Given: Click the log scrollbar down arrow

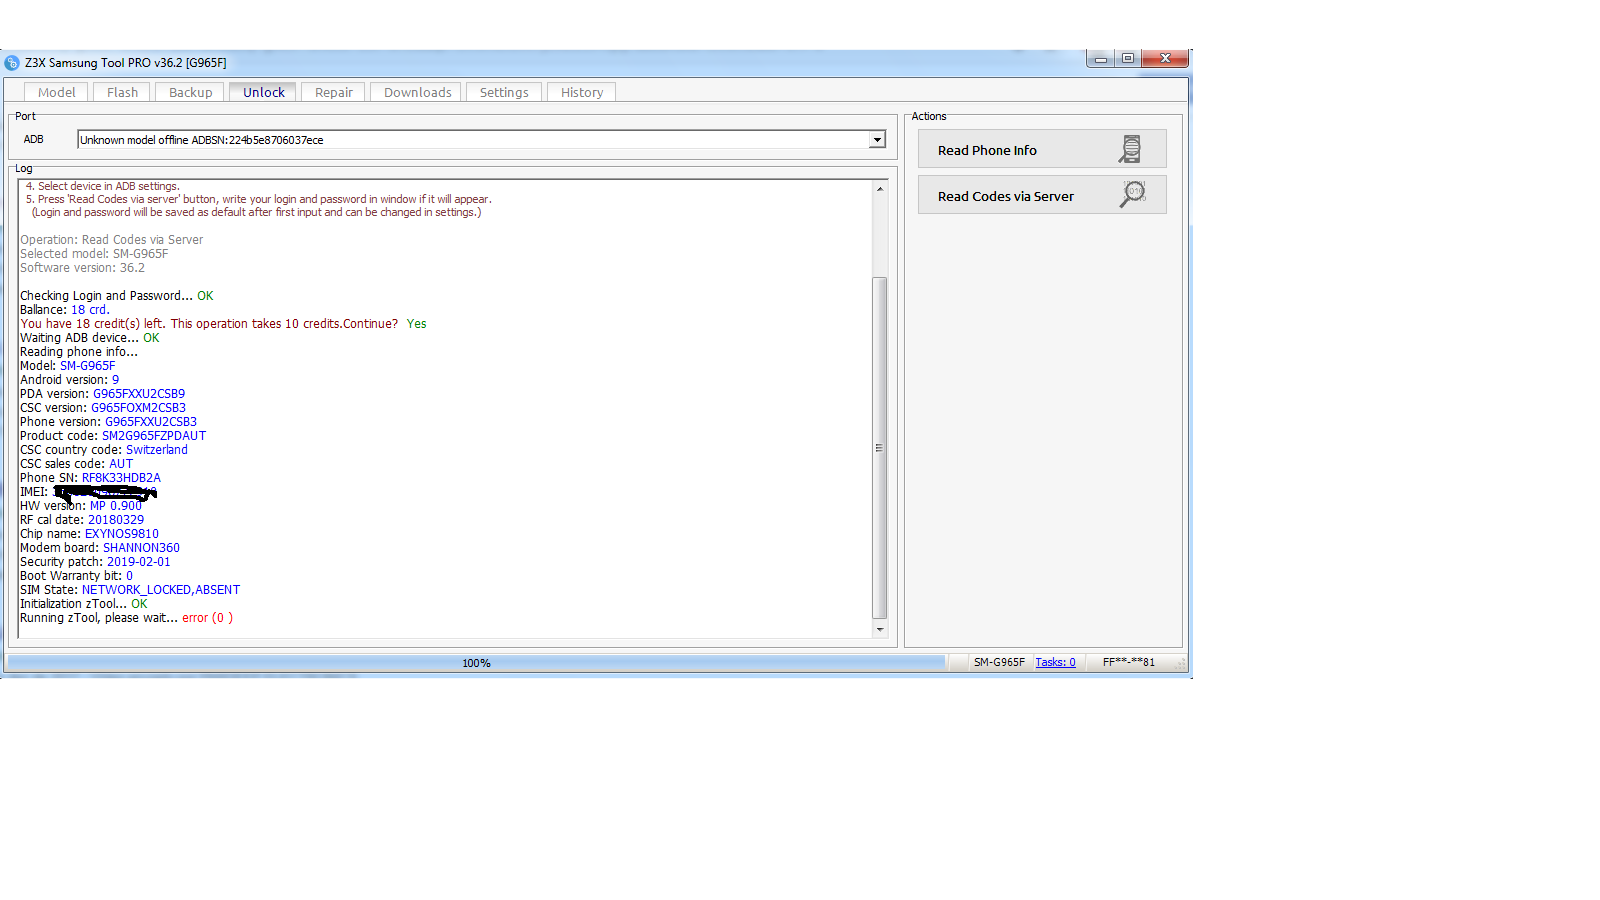Looking at the screenshot, I should tap(880, 629).
